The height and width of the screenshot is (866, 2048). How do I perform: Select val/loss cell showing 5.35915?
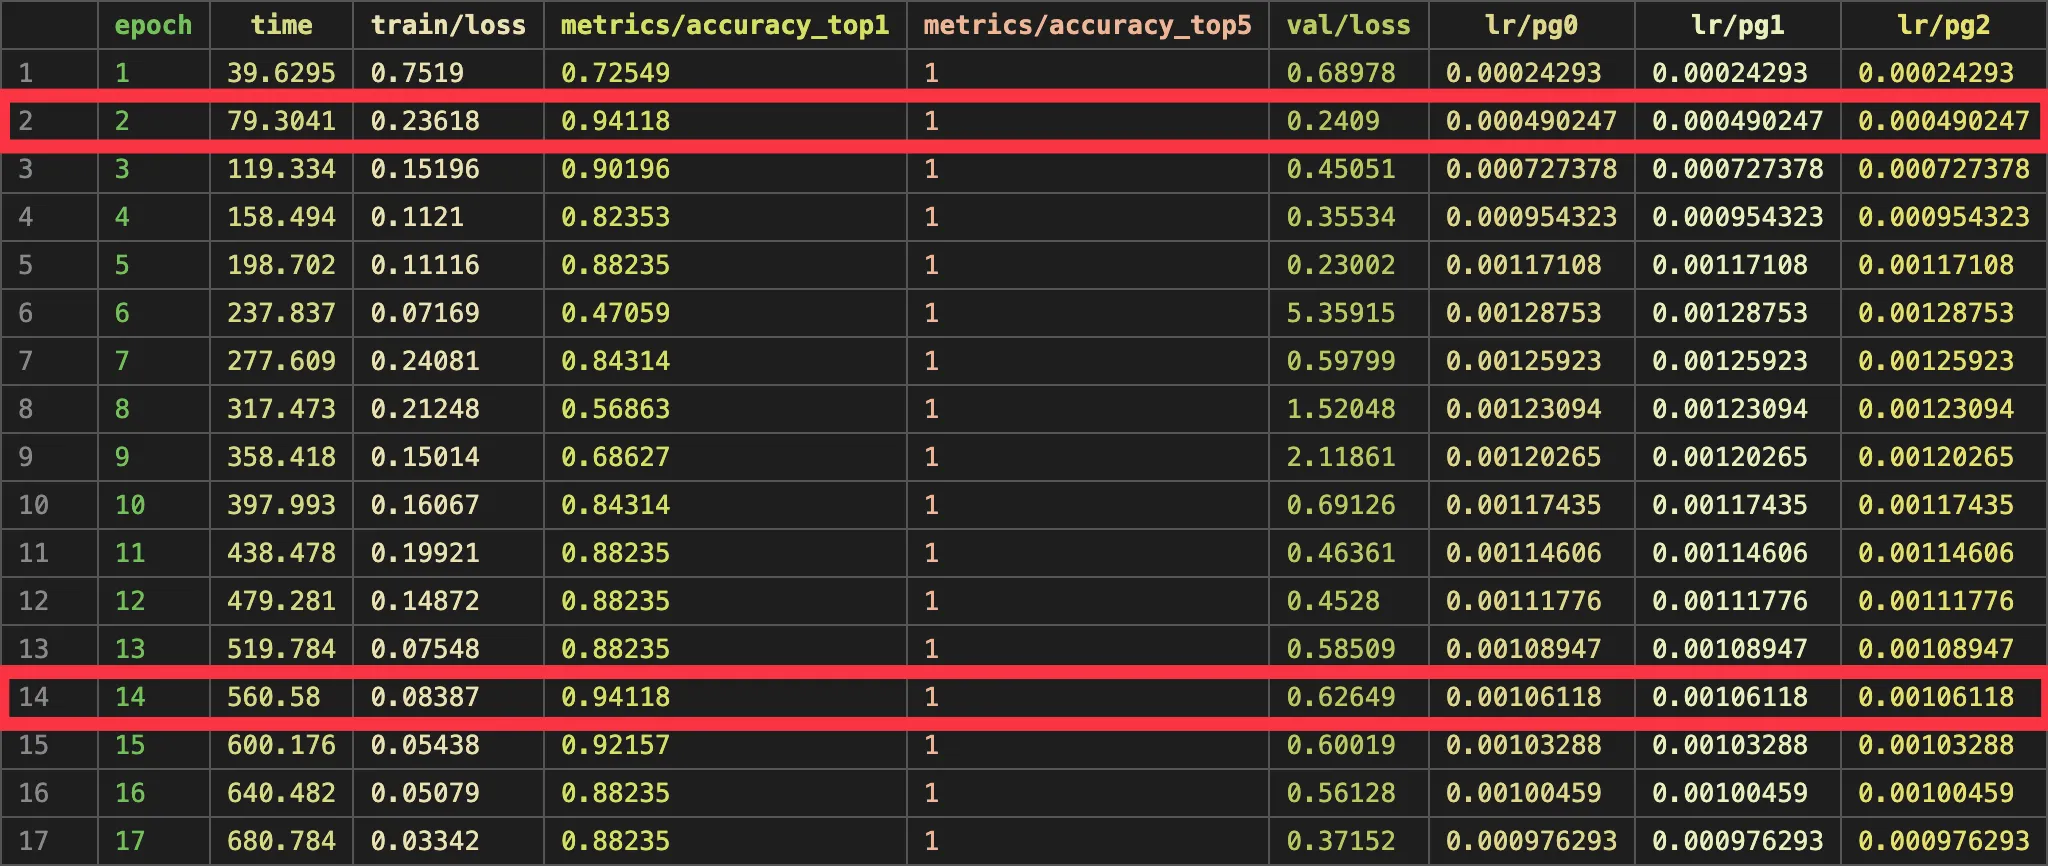[1340, 313]
